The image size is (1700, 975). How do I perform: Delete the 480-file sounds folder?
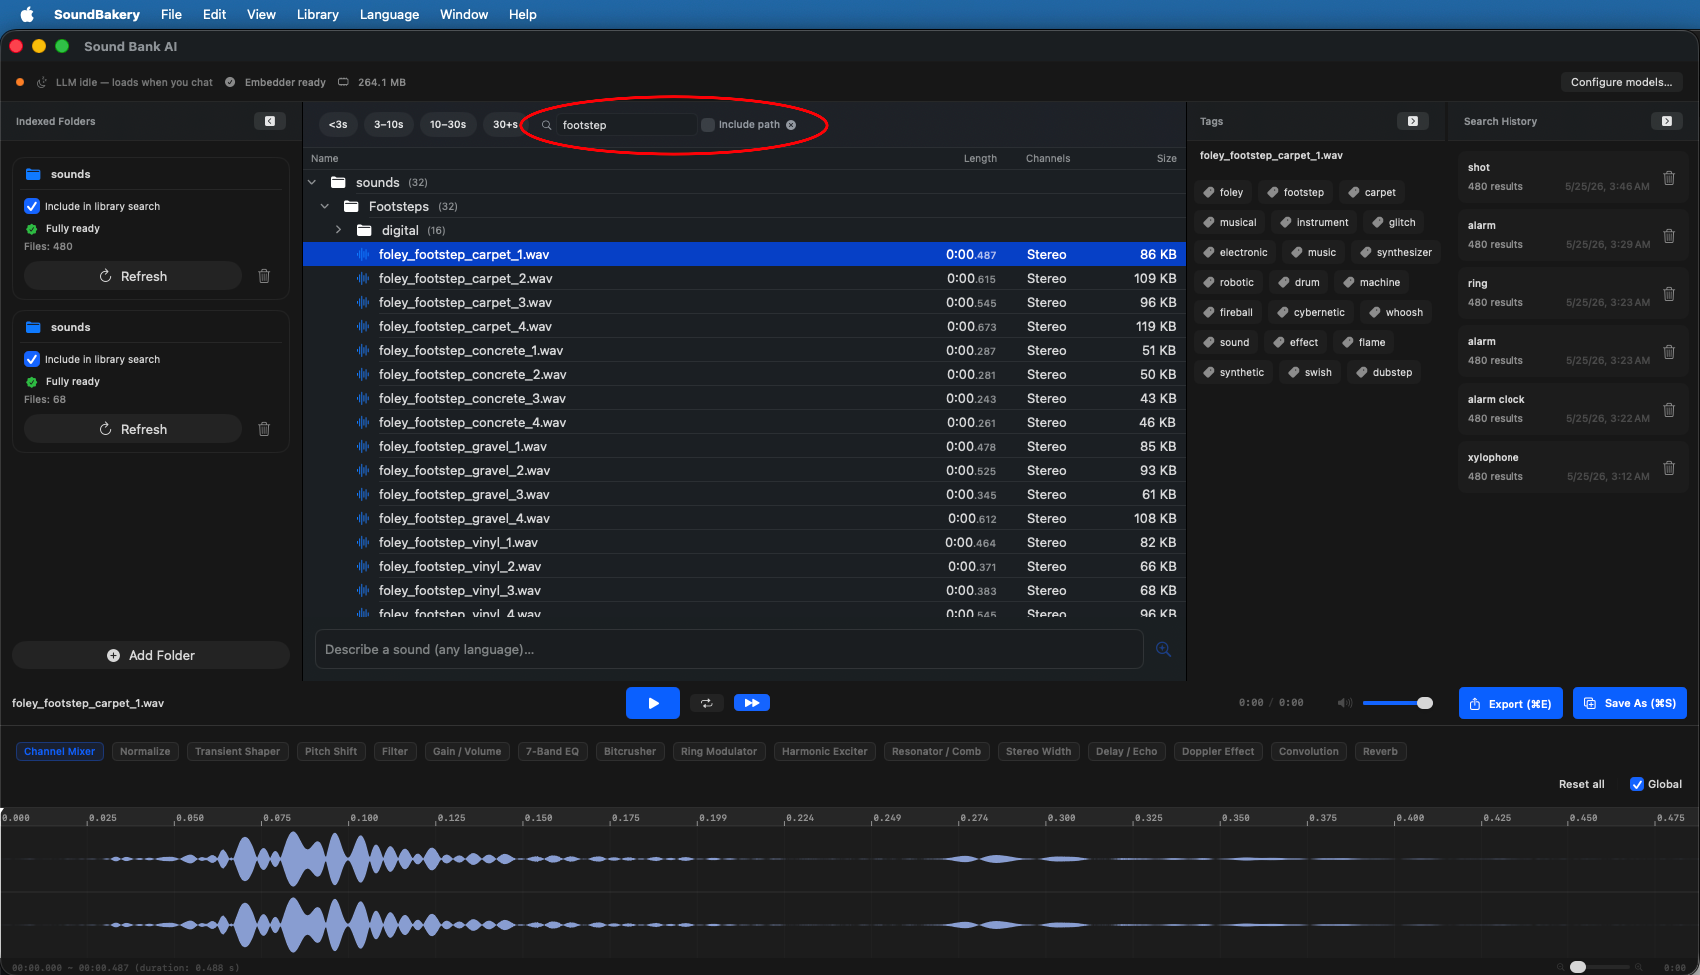tap(264, 276)
